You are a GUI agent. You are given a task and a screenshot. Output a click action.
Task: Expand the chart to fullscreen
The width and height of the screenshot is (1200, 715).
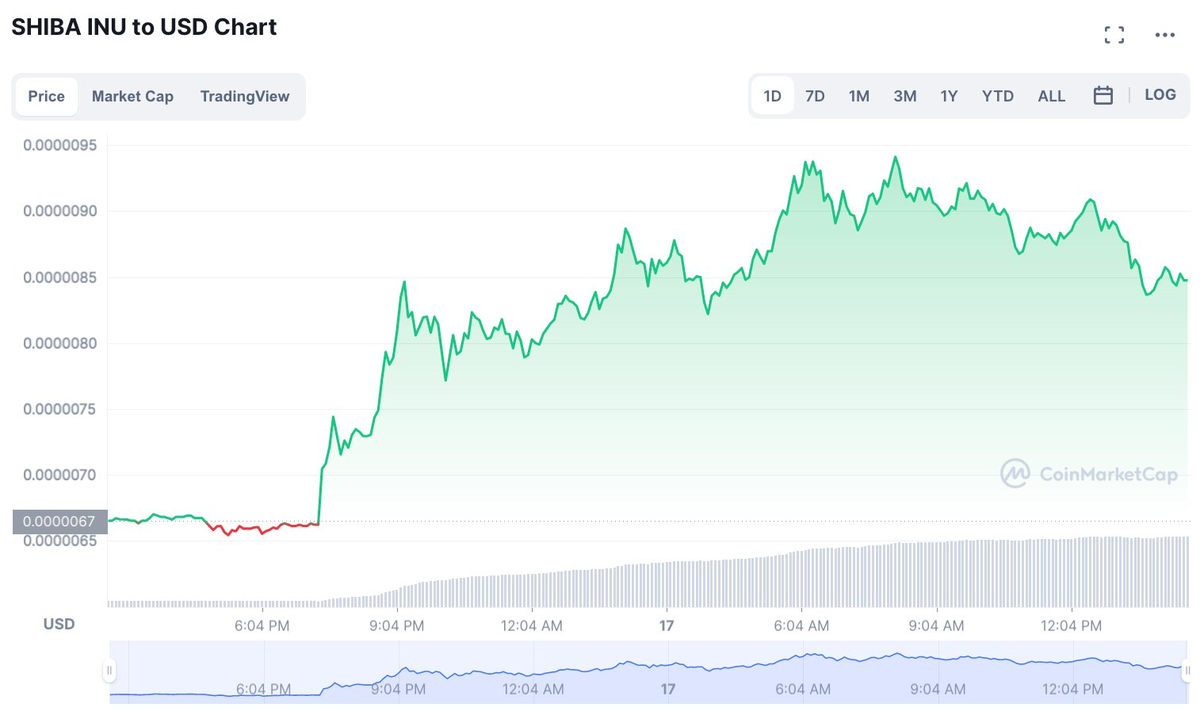click(1114, 34)
